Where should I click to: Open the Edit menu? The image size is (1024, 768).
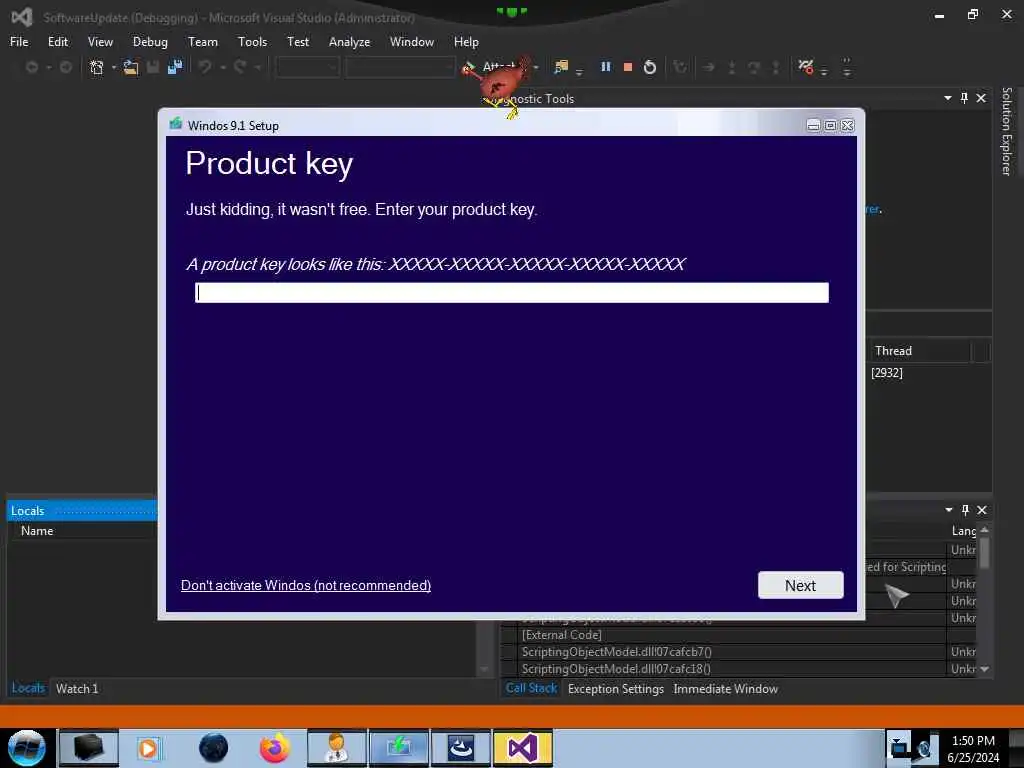(x=57, y=42)
